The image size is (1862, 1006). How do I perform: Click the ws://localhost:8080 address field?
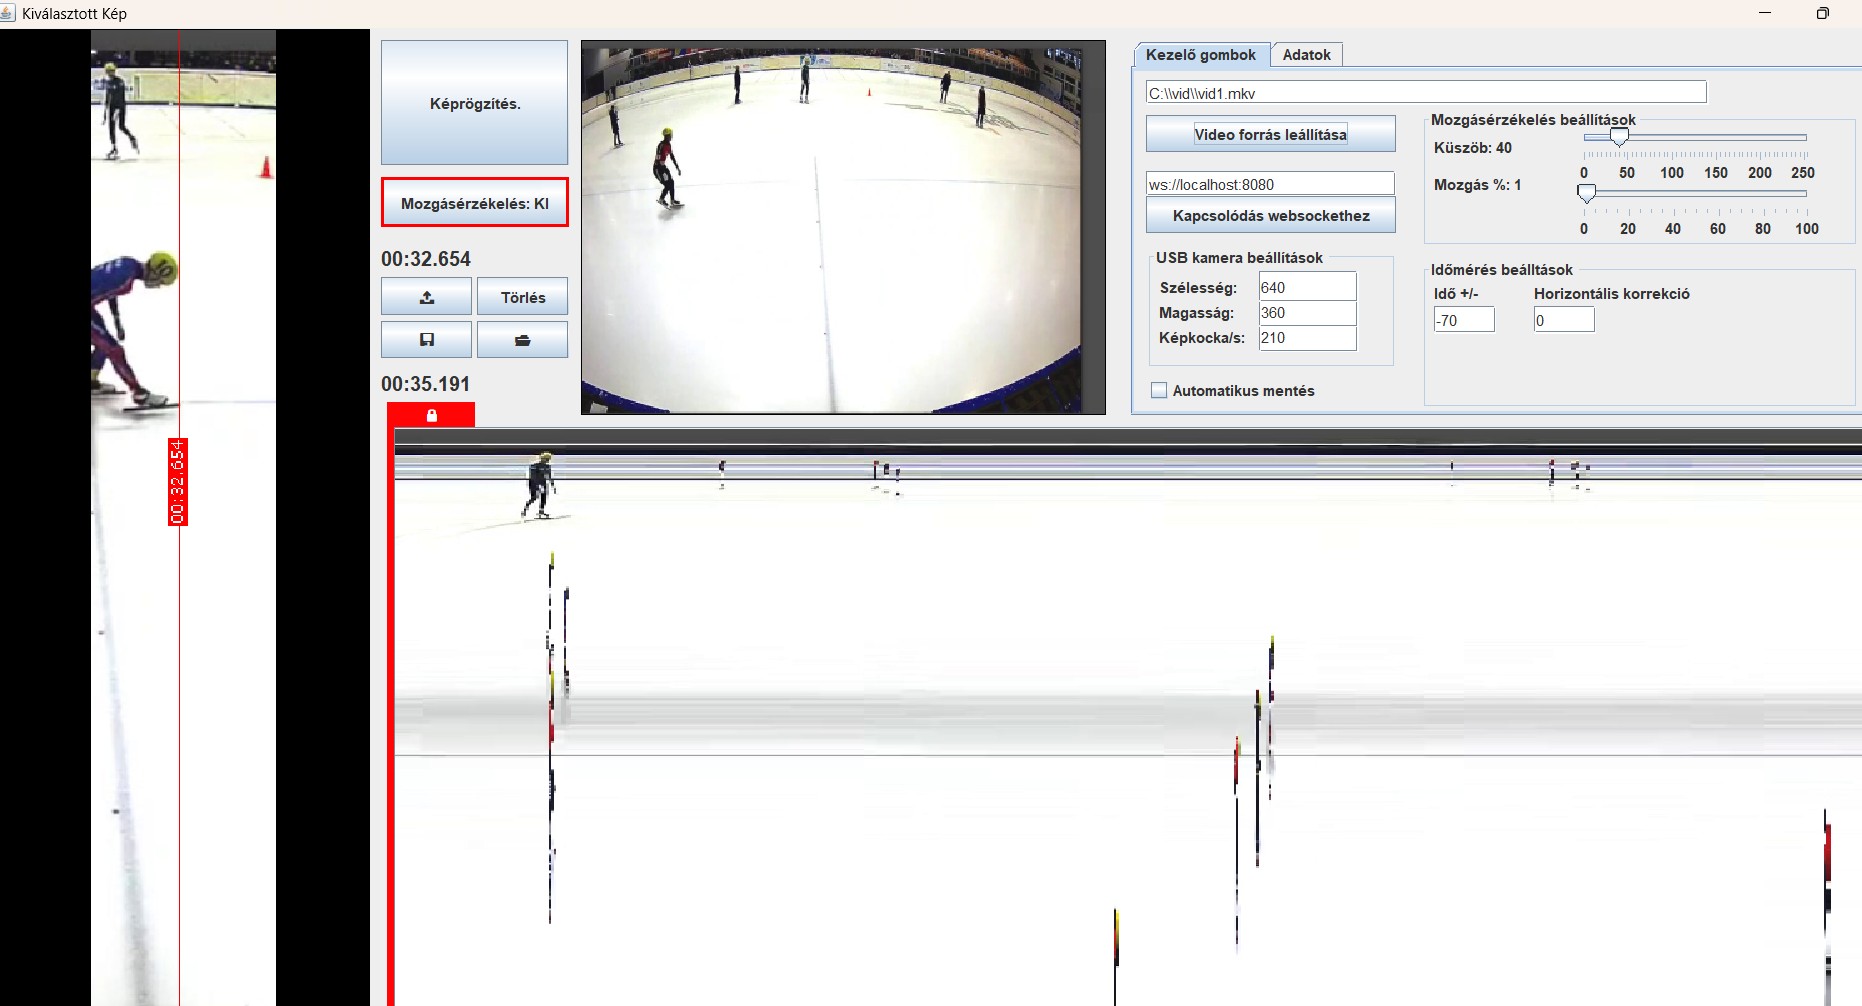(x=1269, y=184)
